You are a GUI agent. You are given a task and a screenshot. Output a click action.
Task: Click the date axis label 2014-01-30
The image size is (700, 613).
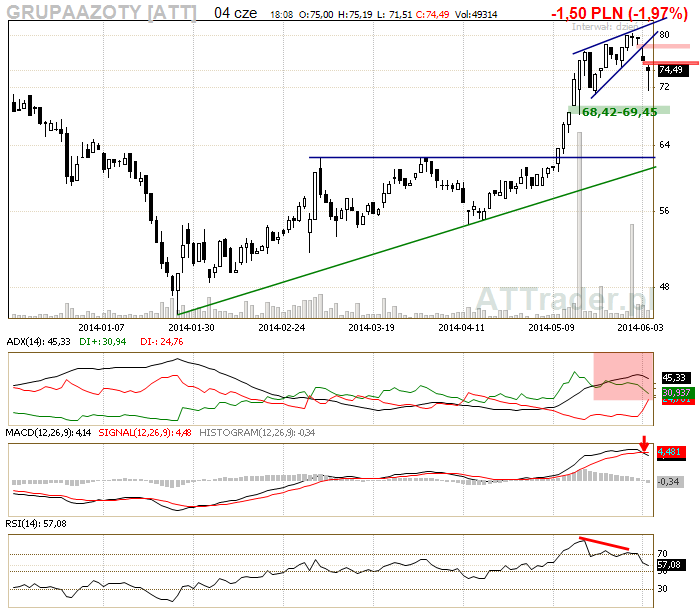point(191,328)
